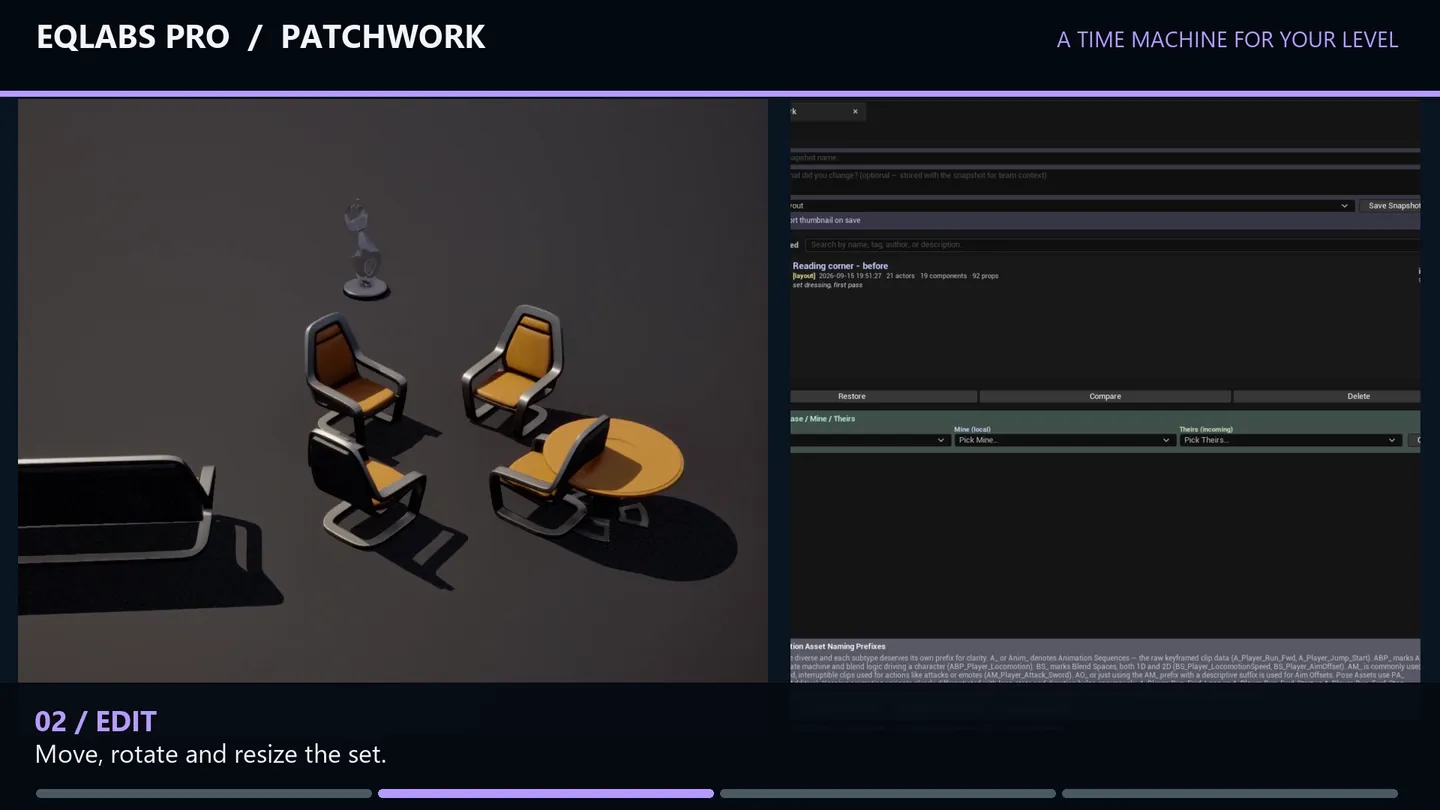
Task: Click the 'set dressing, first pass' note
Action: (827, 285)
